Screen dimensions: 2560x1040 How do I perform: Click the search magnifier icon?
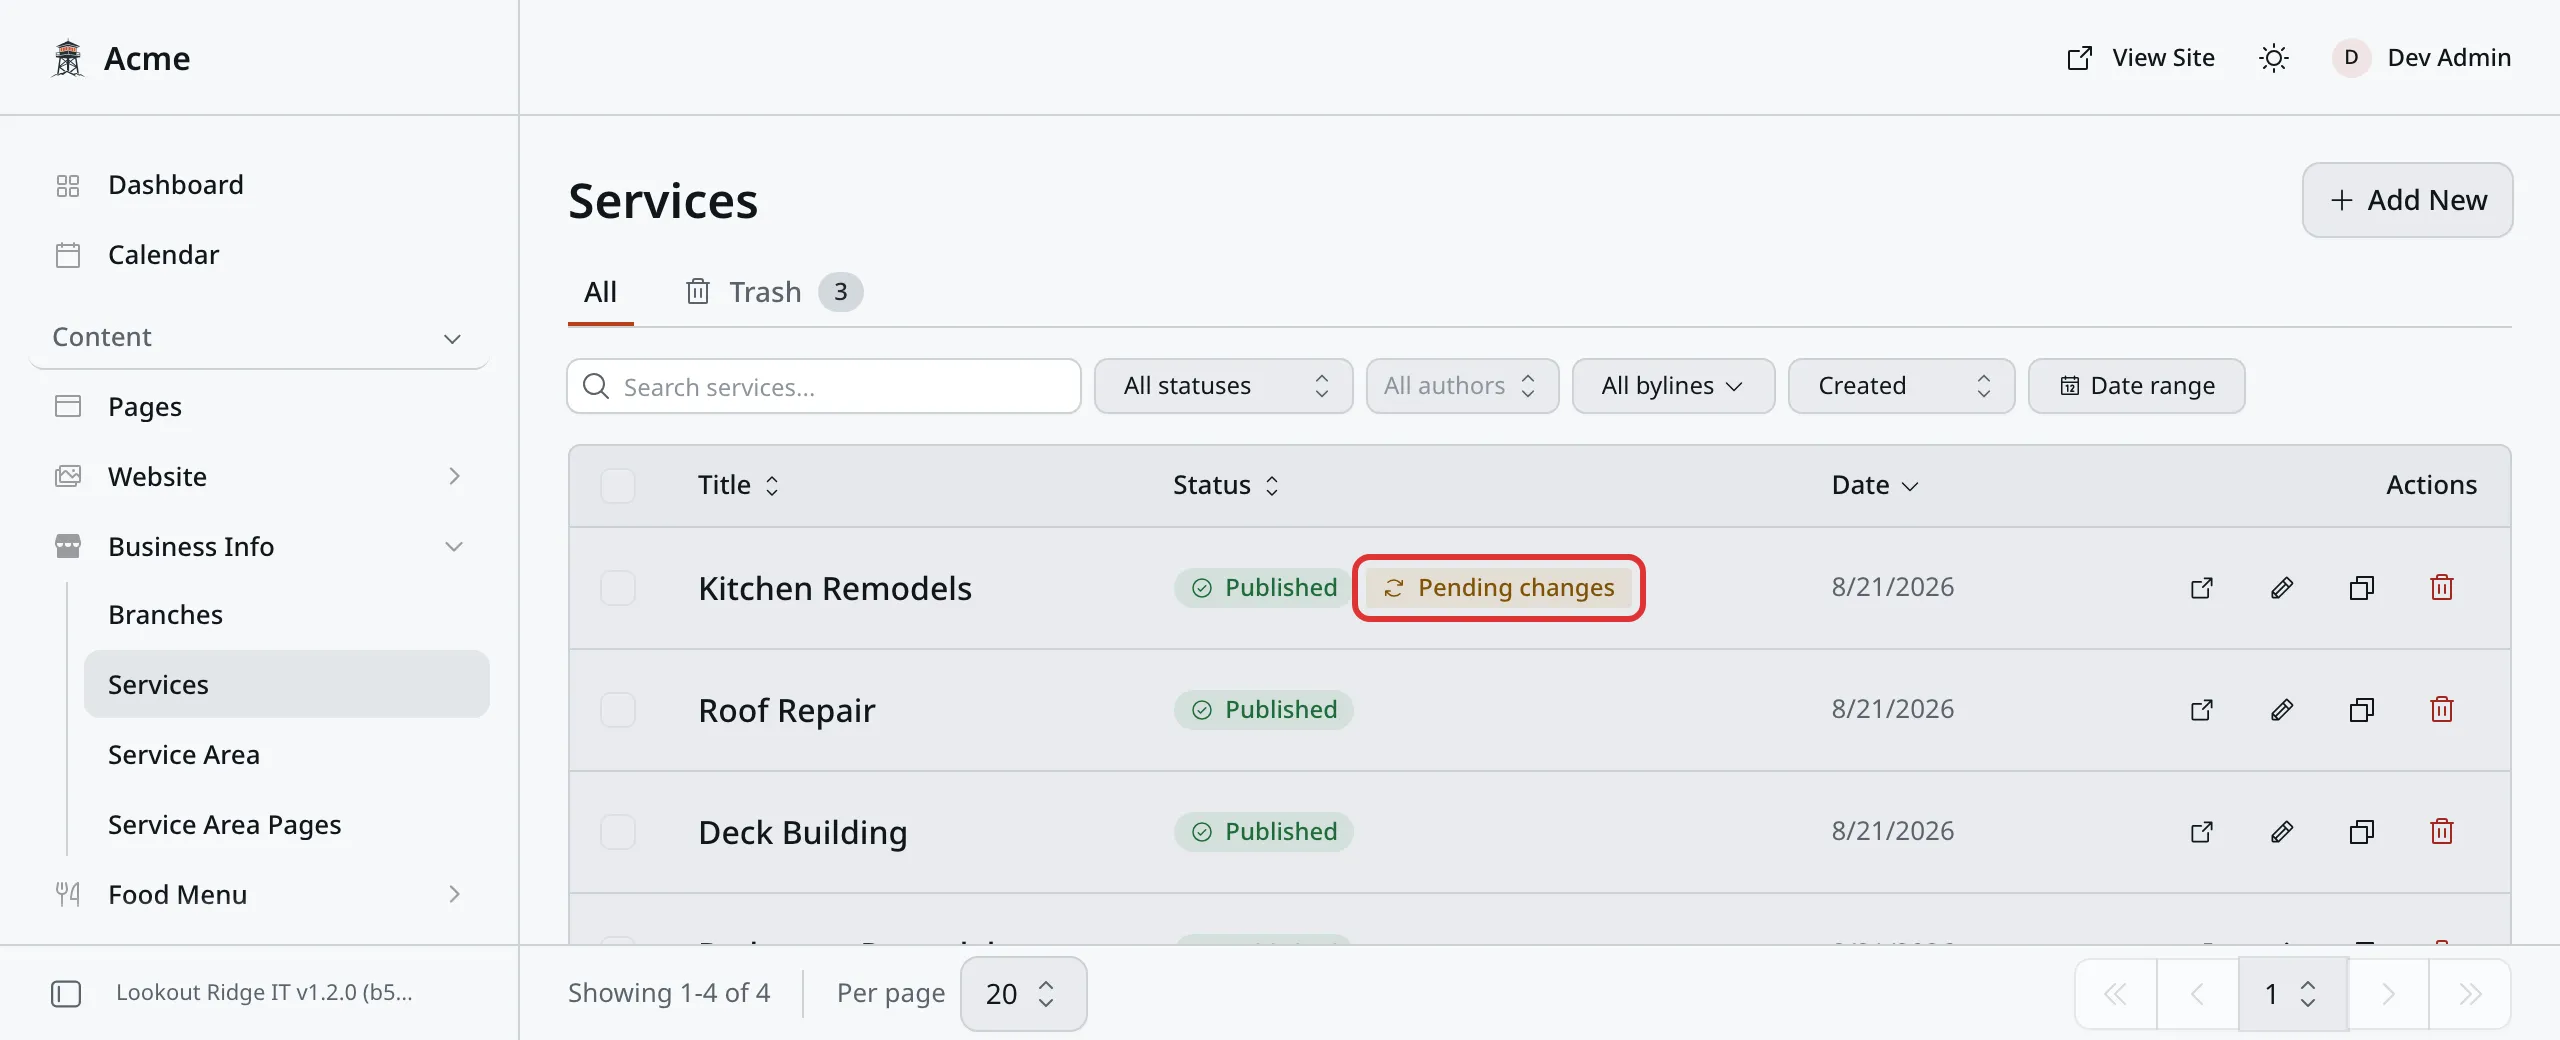(596, 386)
